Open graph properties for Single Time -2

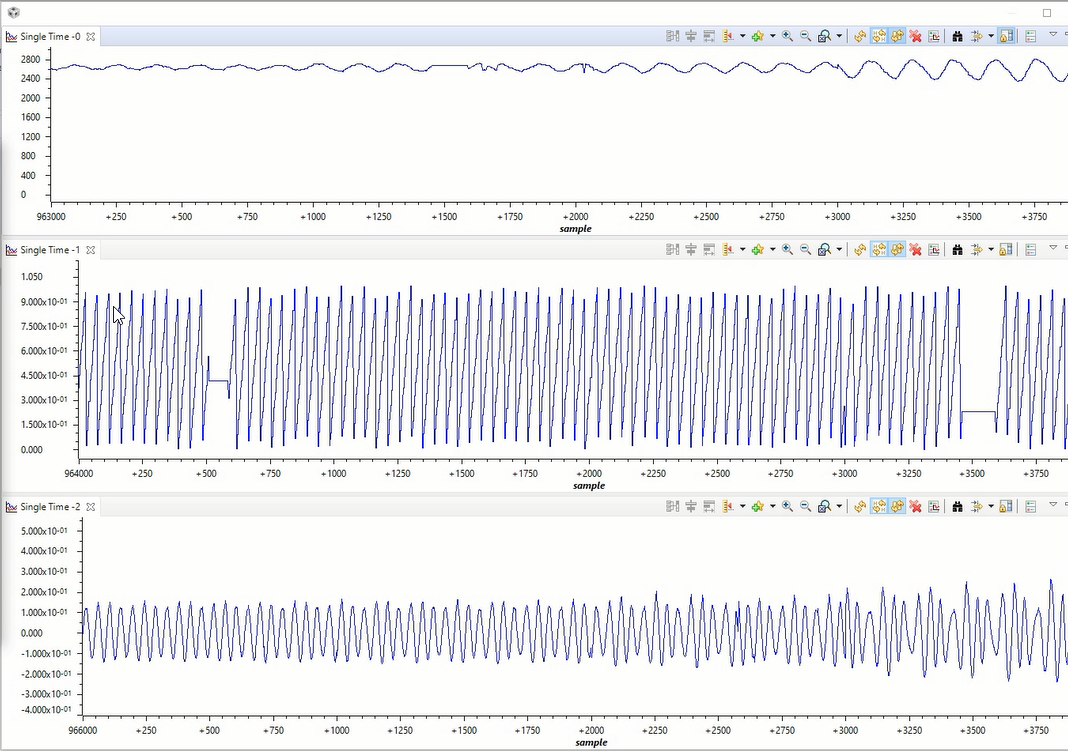(934, 507)
